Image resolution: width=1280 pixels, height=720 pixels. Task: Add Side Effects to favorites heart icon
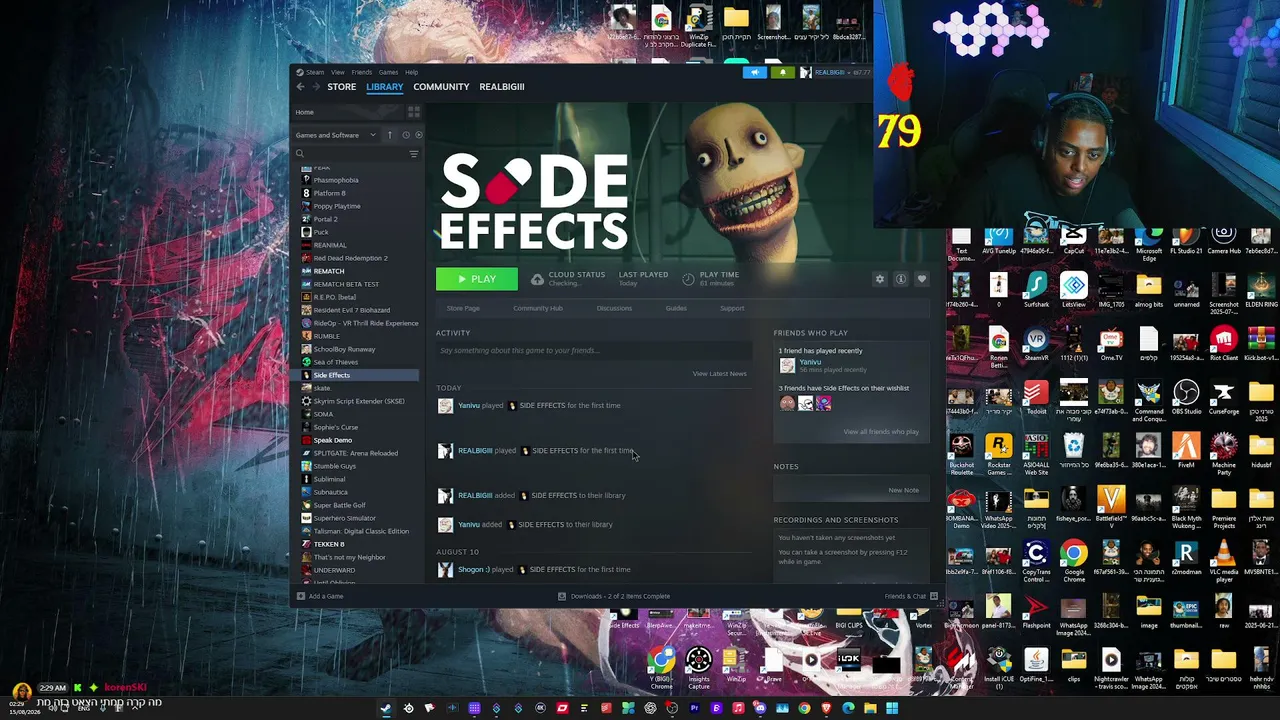pyautogui.click(x=922, y=279)
